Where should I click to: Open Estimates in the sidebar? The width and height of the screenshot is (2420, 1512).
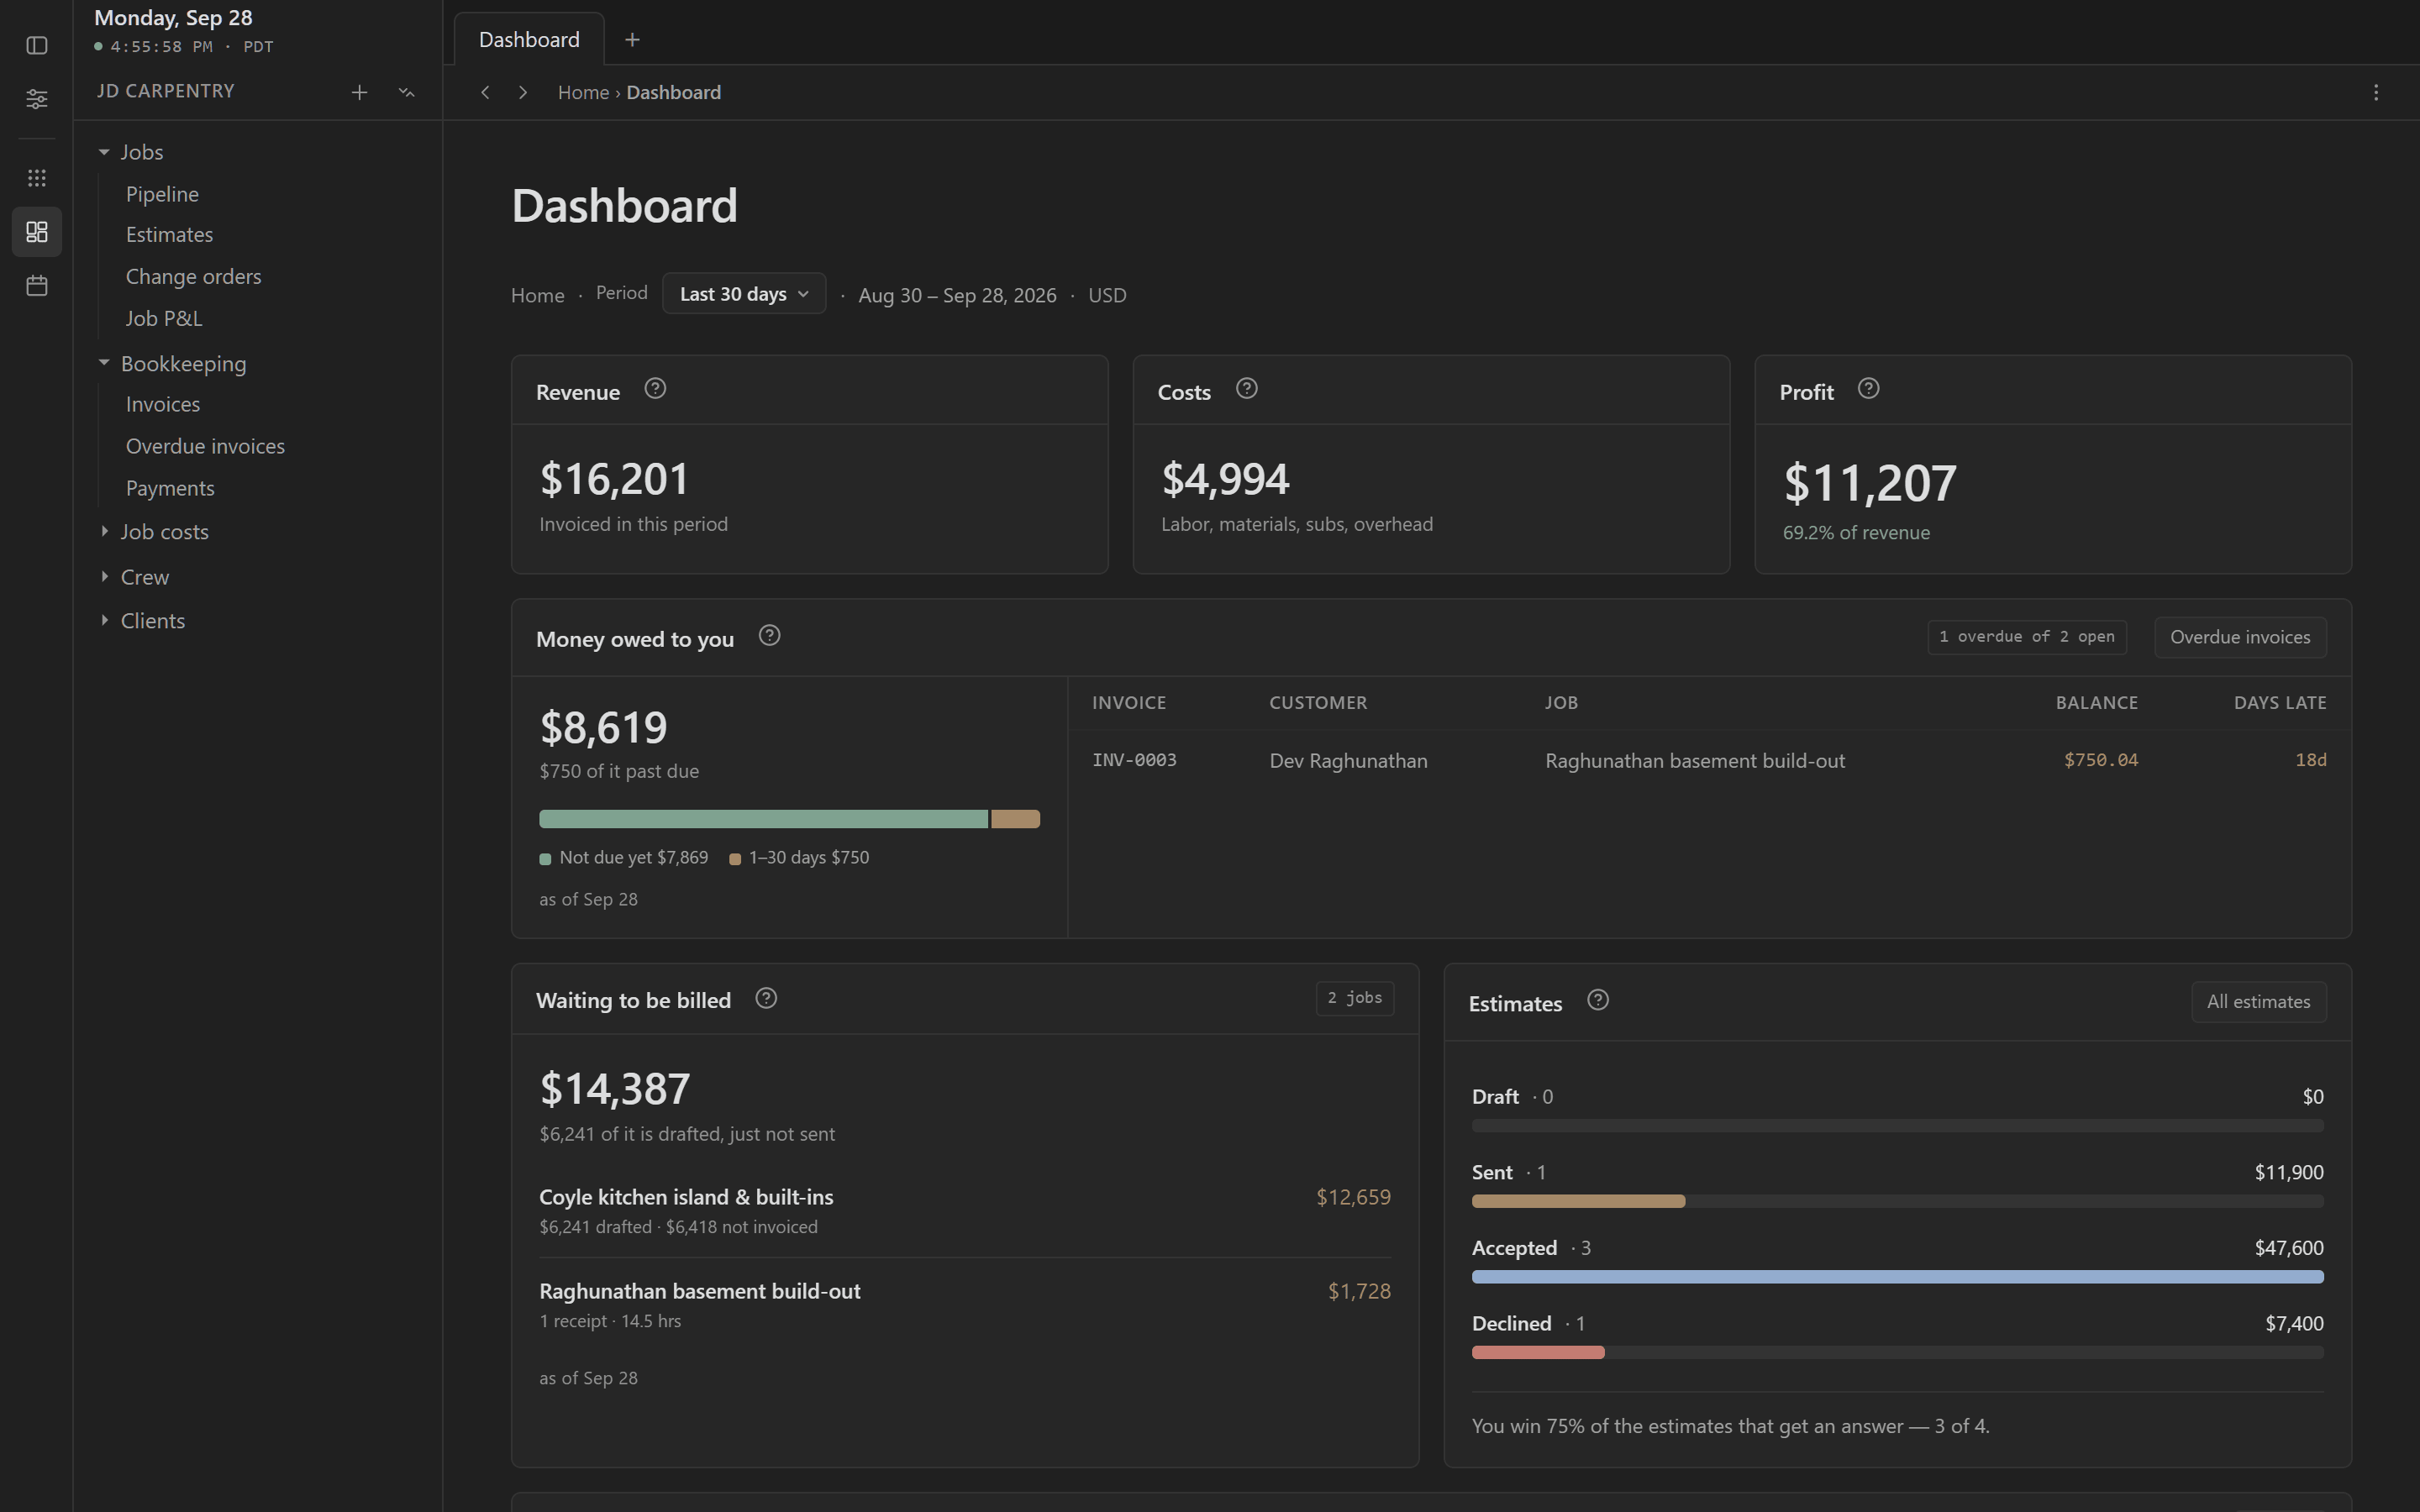point(169,235)
